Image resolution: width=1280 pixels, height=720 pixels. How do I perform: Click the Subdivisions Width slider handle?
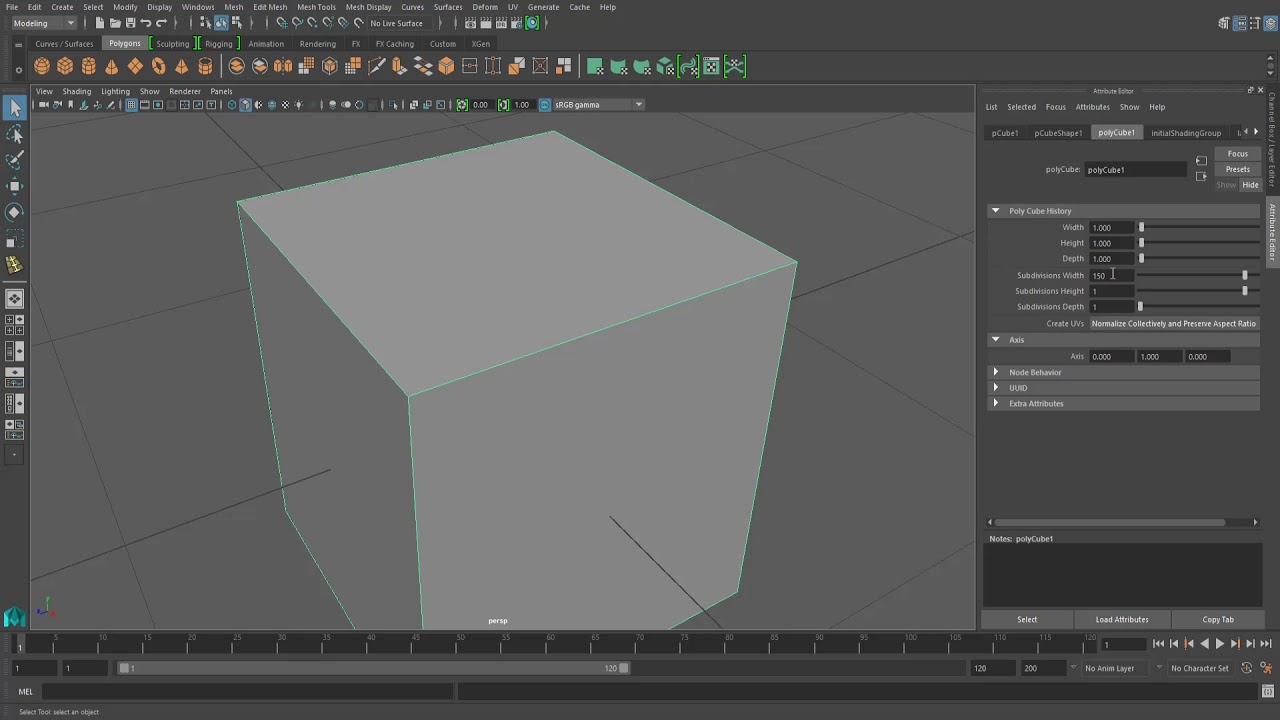1245,275
